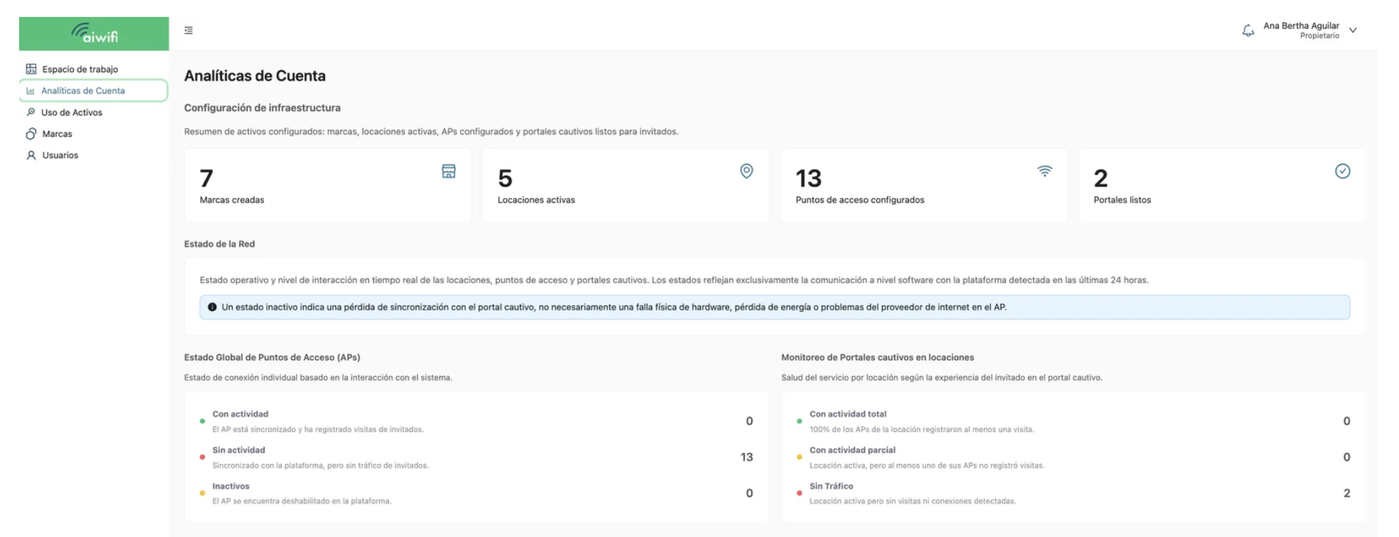Click the info icon in the blue notice

[212, 307]
